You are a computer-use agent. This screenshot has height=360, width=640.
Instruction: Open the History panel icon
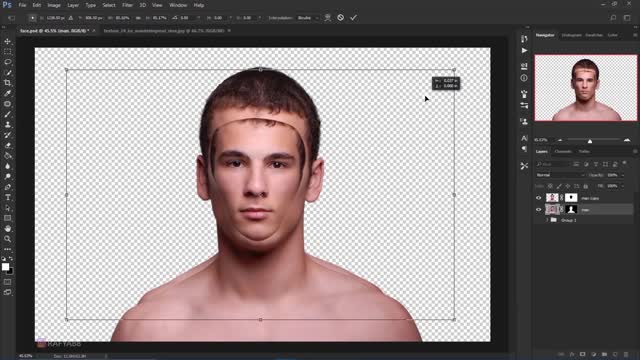(x=524, y=39)
